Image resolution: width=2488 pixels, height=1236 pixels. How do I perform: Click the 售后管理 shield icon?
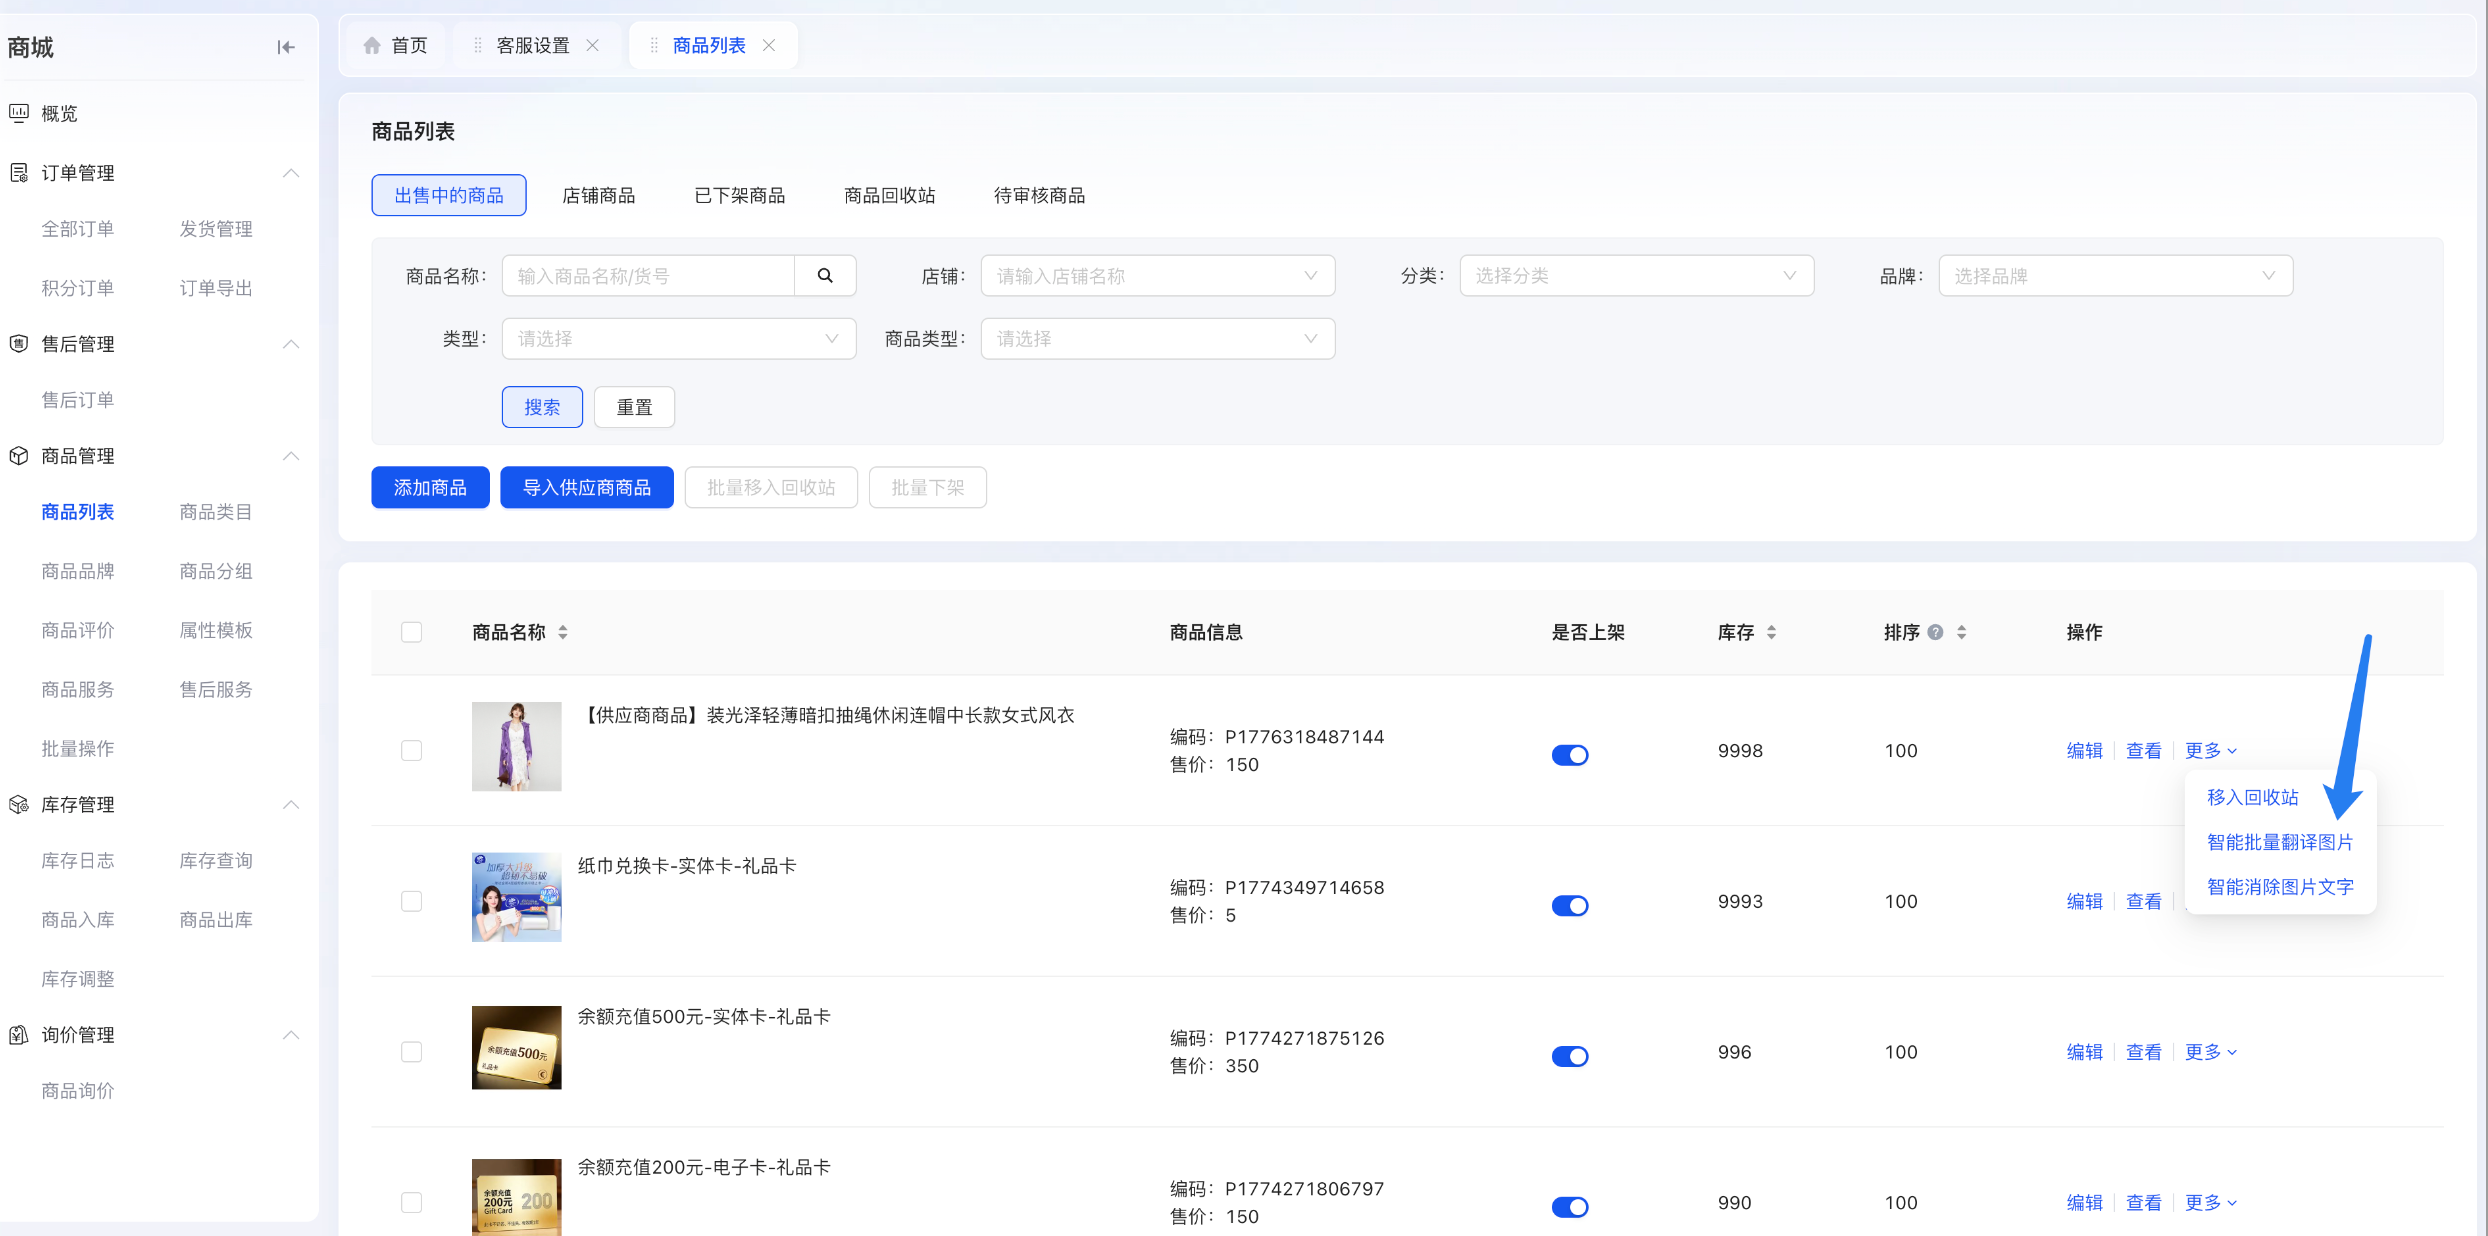[x=19, y=344]
